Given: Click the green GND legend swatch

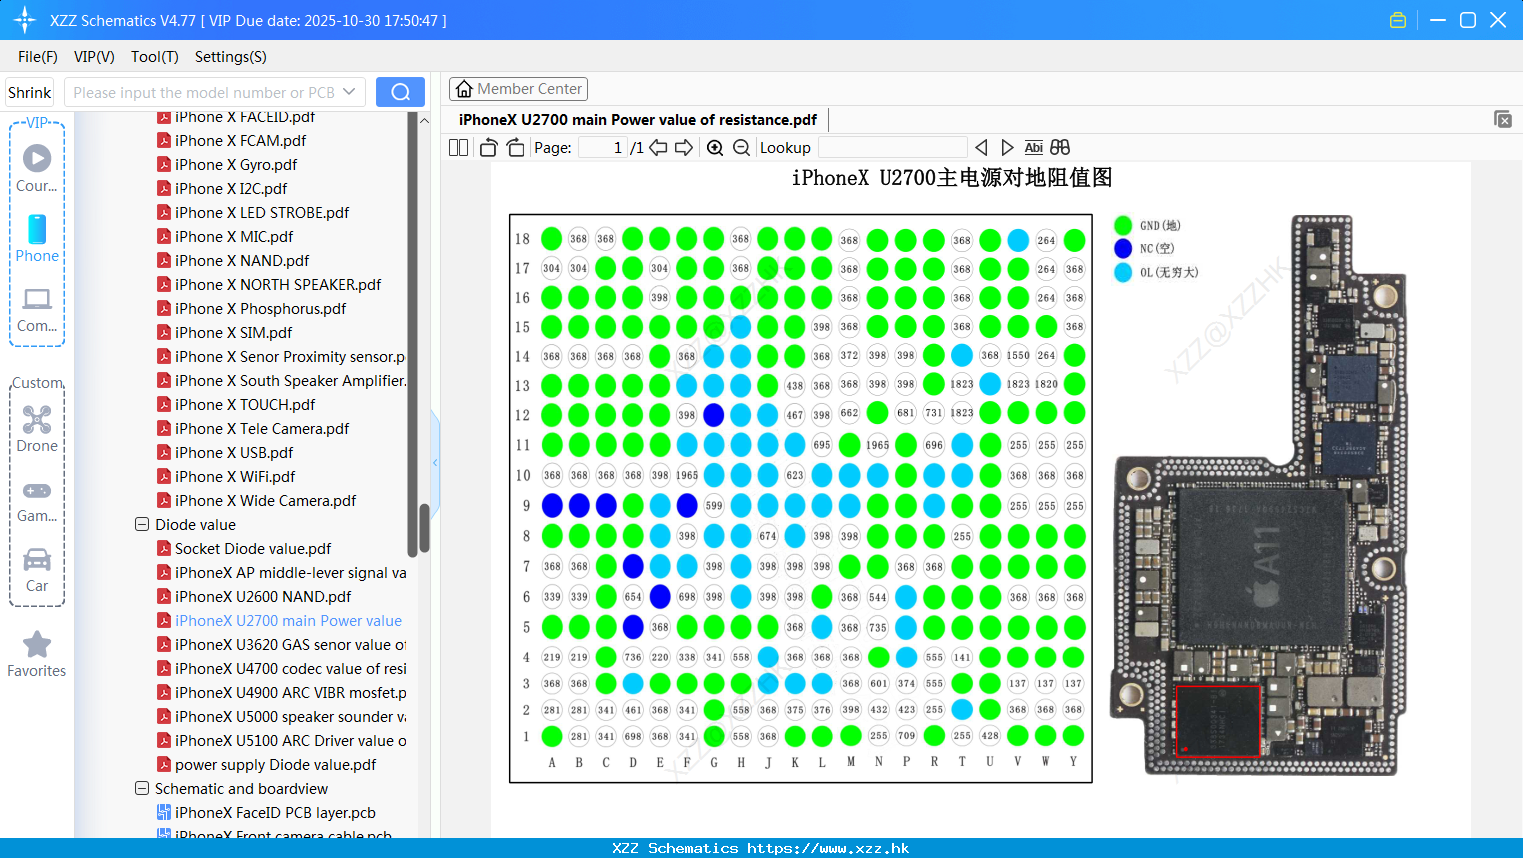Looking at the screenshot, I should click(1123, 225).
